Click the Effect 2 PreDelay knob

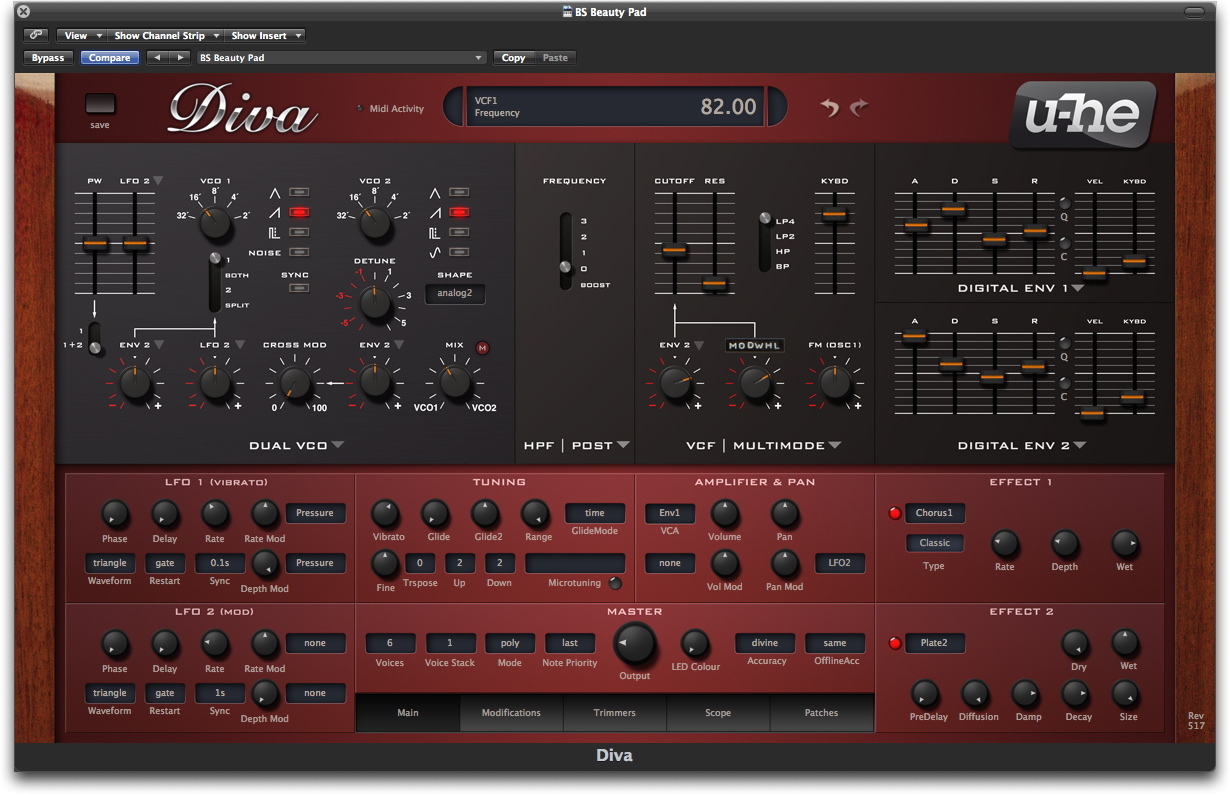925,694
